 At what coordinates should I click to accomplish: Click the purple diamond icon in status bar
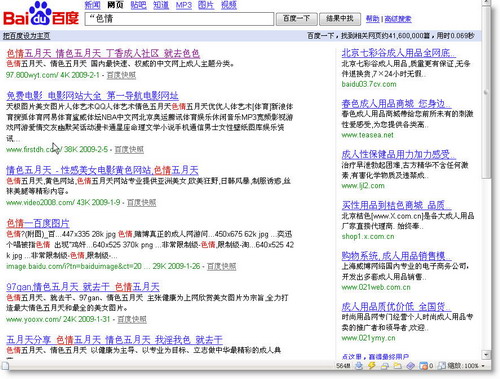click(410, 366)
